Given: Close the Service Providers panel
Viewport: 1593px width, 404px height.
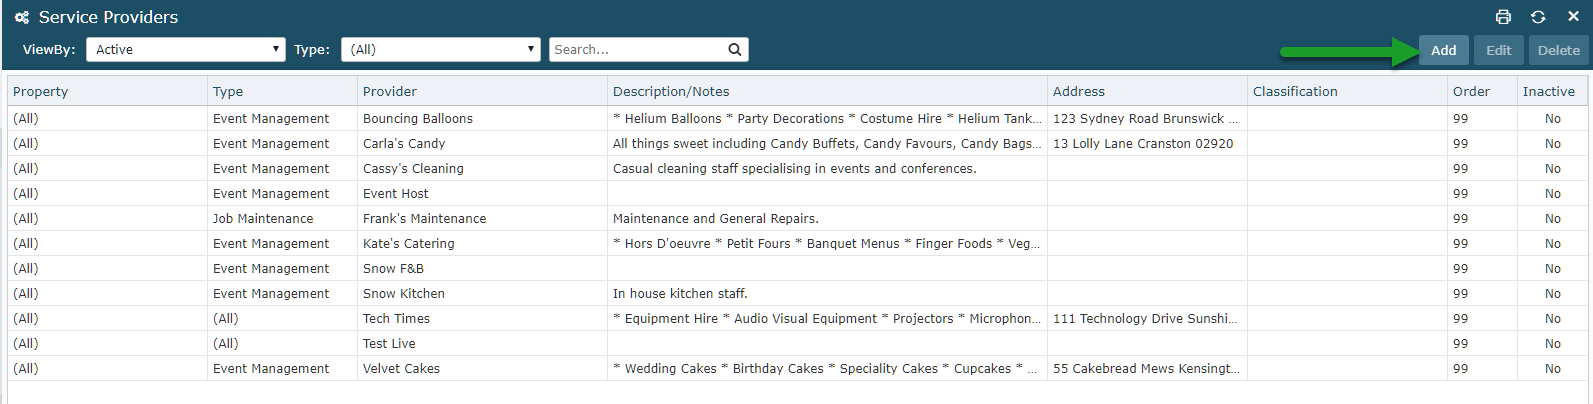Looking at the screenshot, I should pos(1573,17).
